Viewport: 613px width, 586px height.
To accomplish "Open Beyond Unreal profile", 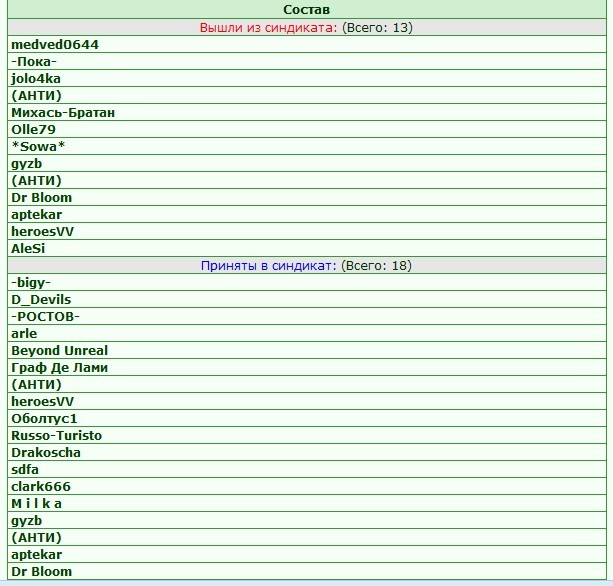I will [59, 351].
